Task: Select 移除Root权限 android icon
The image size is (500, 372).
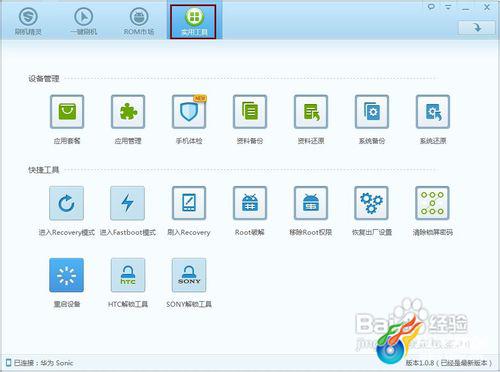Action: point(311,203)
